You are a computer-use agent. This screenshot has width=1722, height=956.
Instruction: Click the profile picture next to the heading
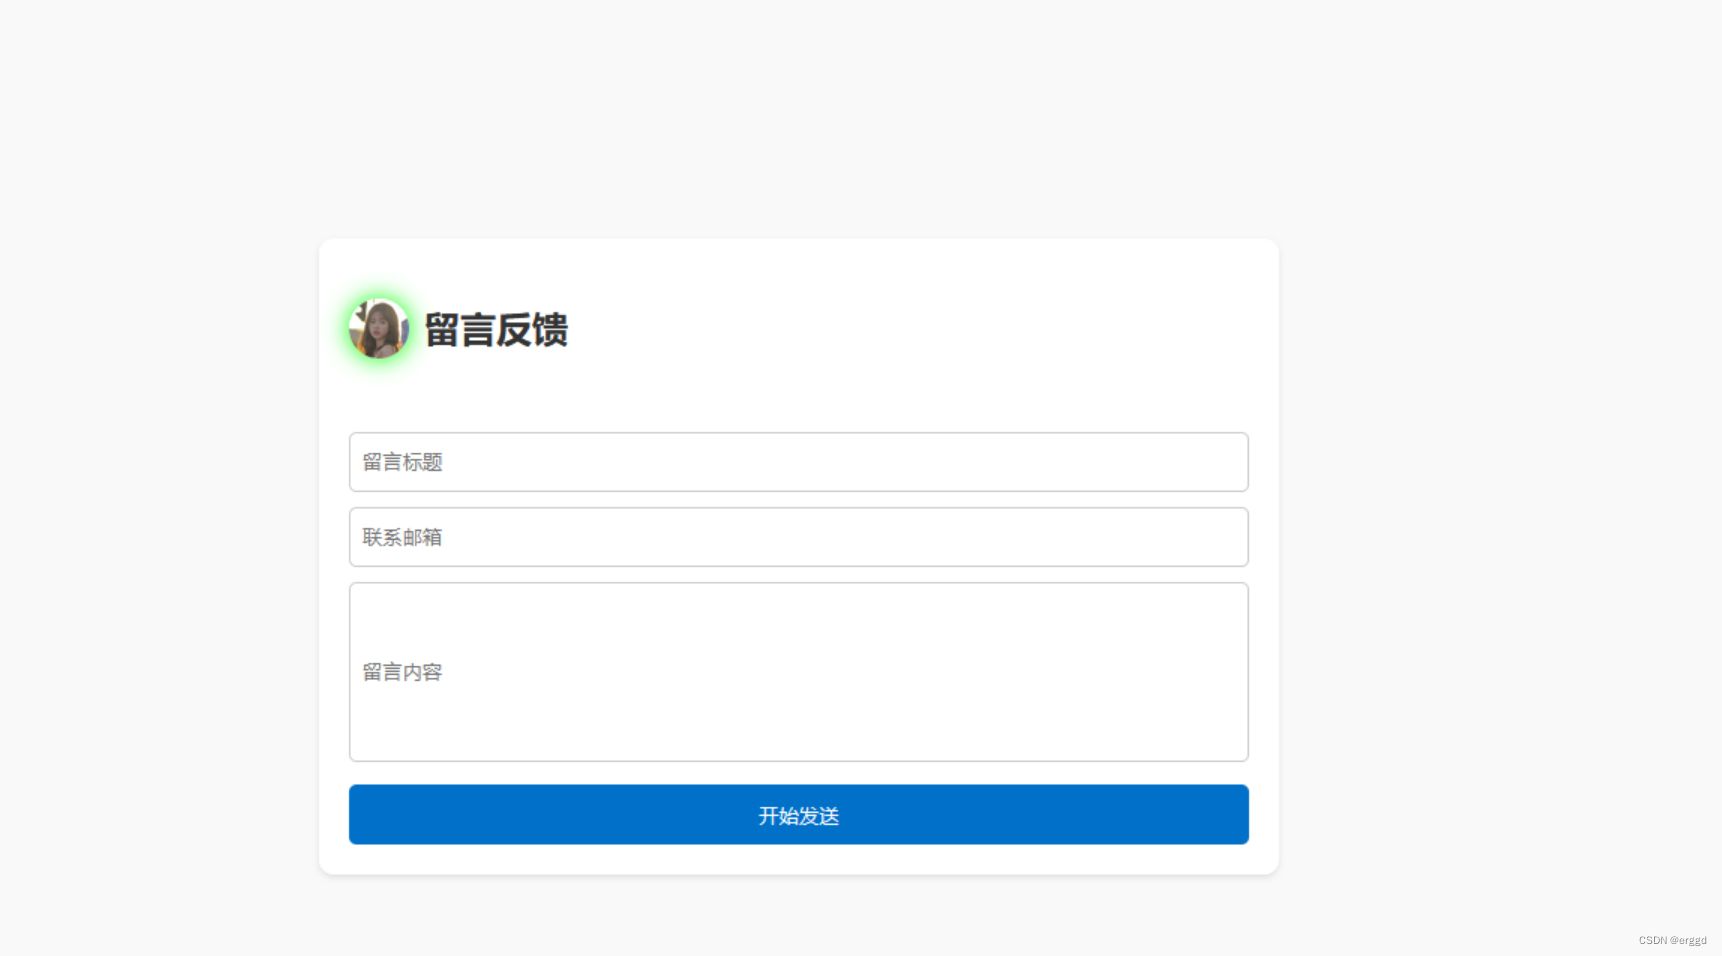click(x=377, y=328)
